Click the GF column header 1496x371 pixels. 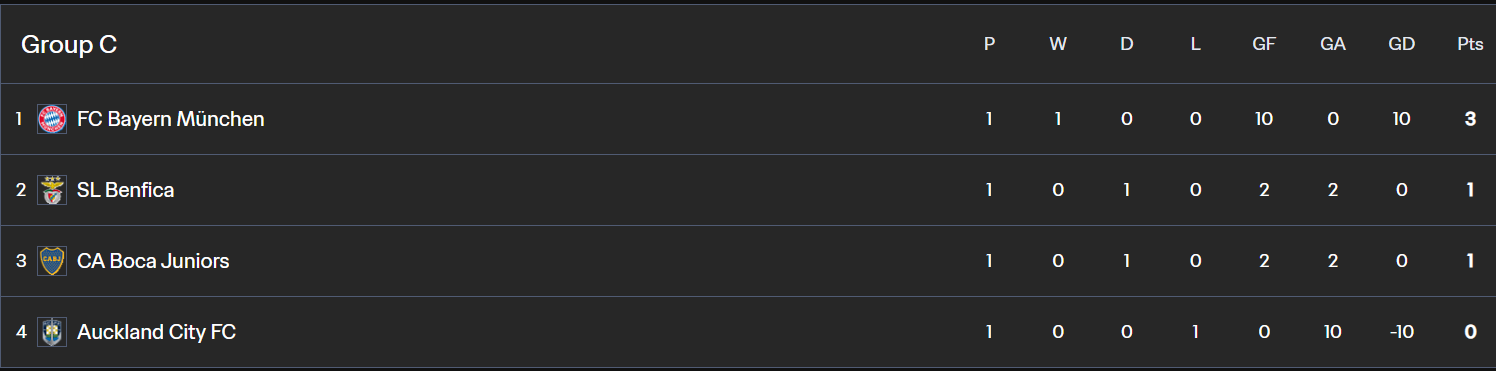pyautogui.click(x=1264, y=45)
